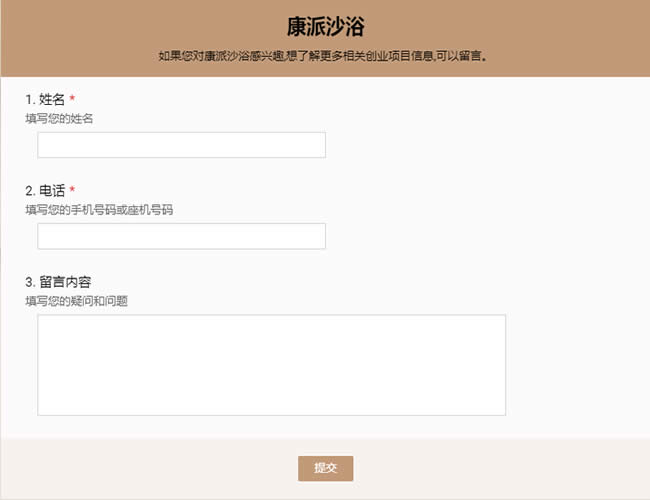Click the '3. 留言内容' field label
This screenshot has height=500, width=650.
[58, 282]
